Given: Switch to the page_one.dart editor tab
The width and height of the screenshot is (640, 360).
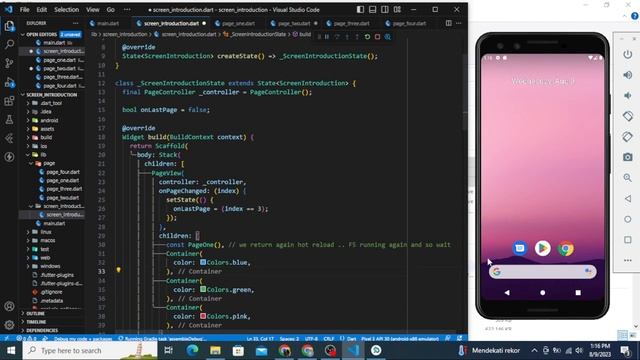Looking at the screenshot, I should click(239, 23).
